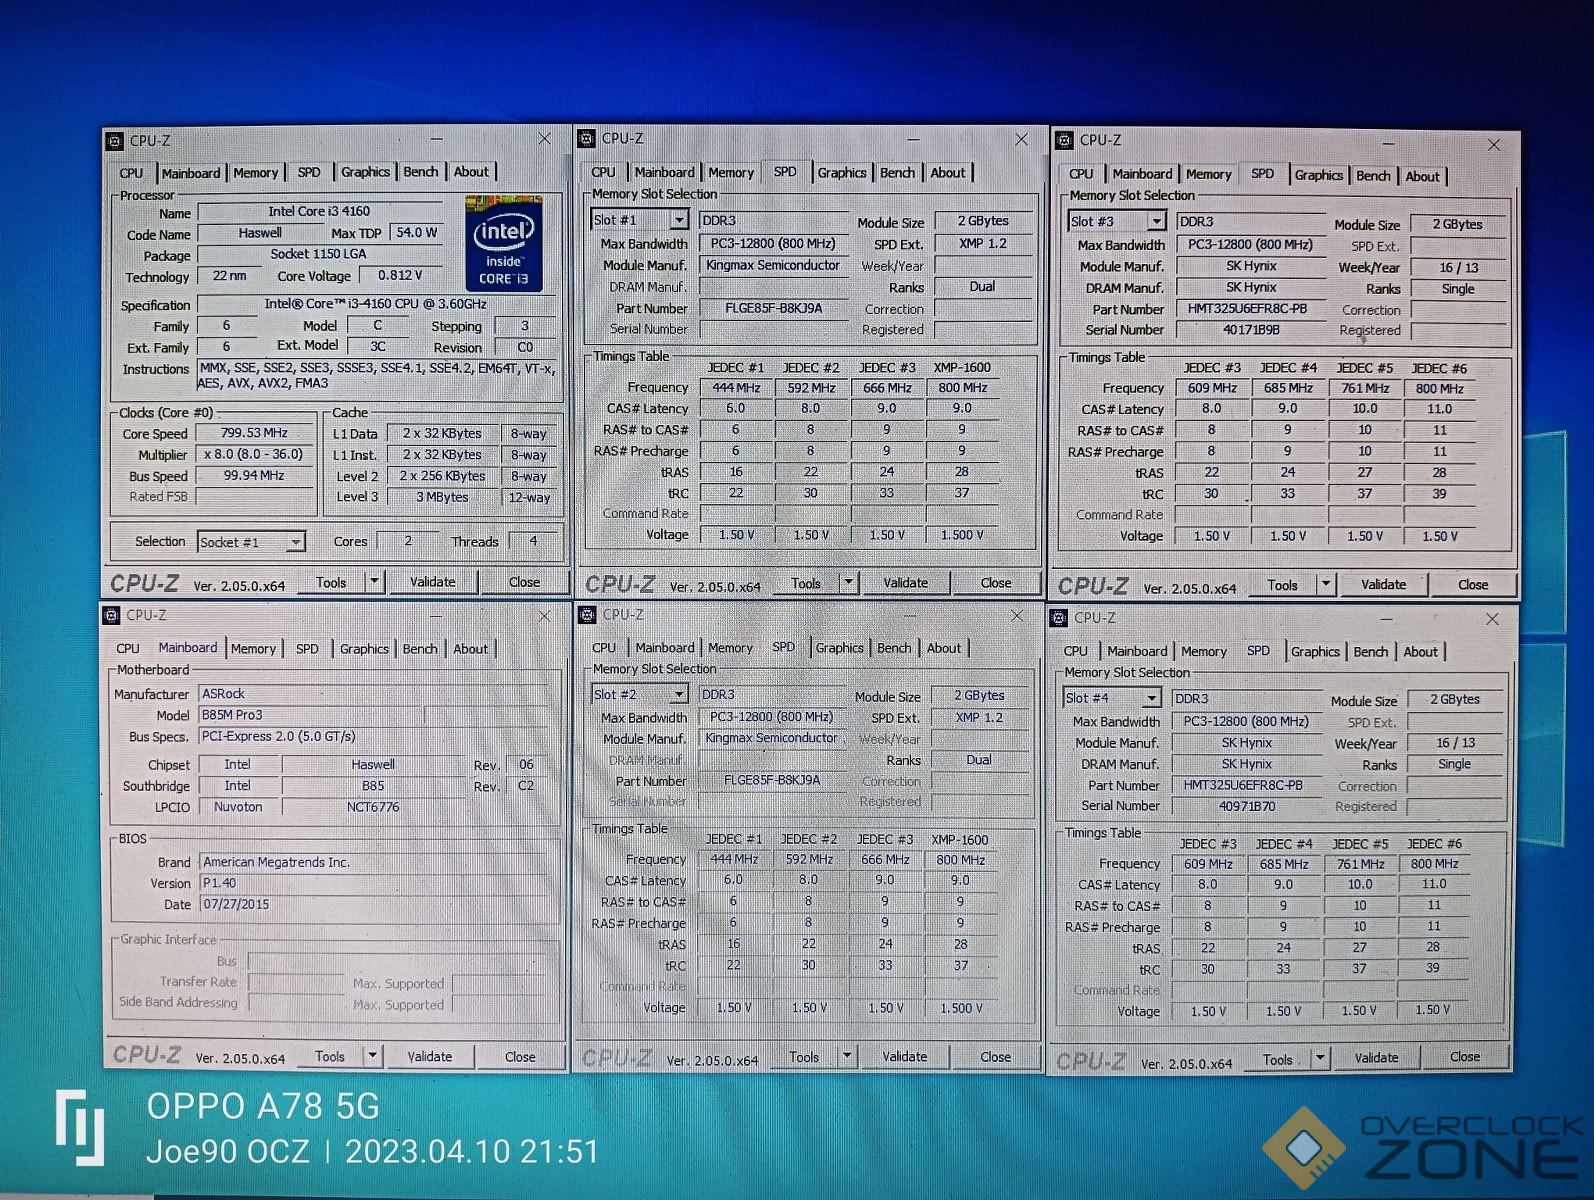Click part number HMT325U6EFR8C-PB in Slot #3
This screenshot has height=1200, width=1594.
point(1248,309)
